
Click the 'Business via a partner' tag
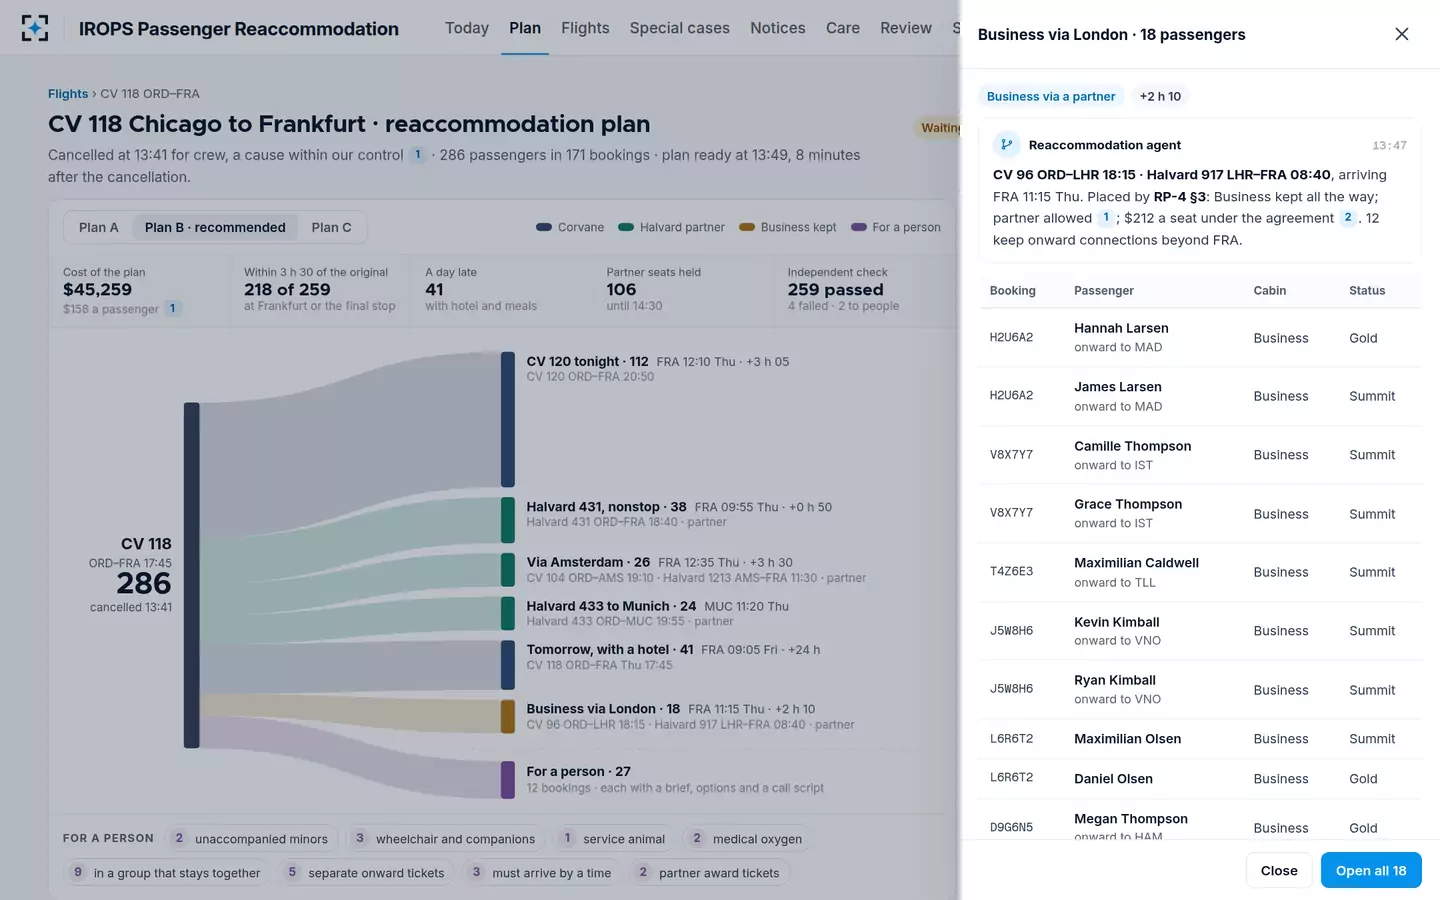[x=1051, y=96]
